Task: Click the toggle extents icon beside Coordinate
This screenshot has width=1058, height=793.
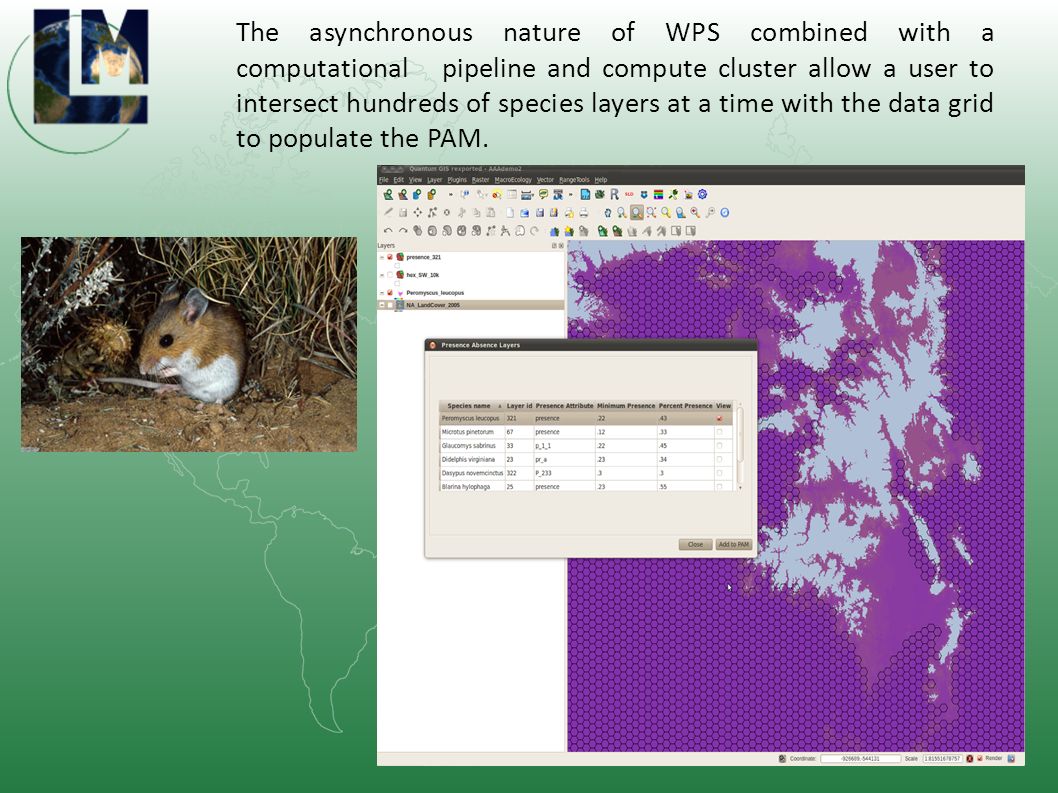Action: (x=782, y=759)
